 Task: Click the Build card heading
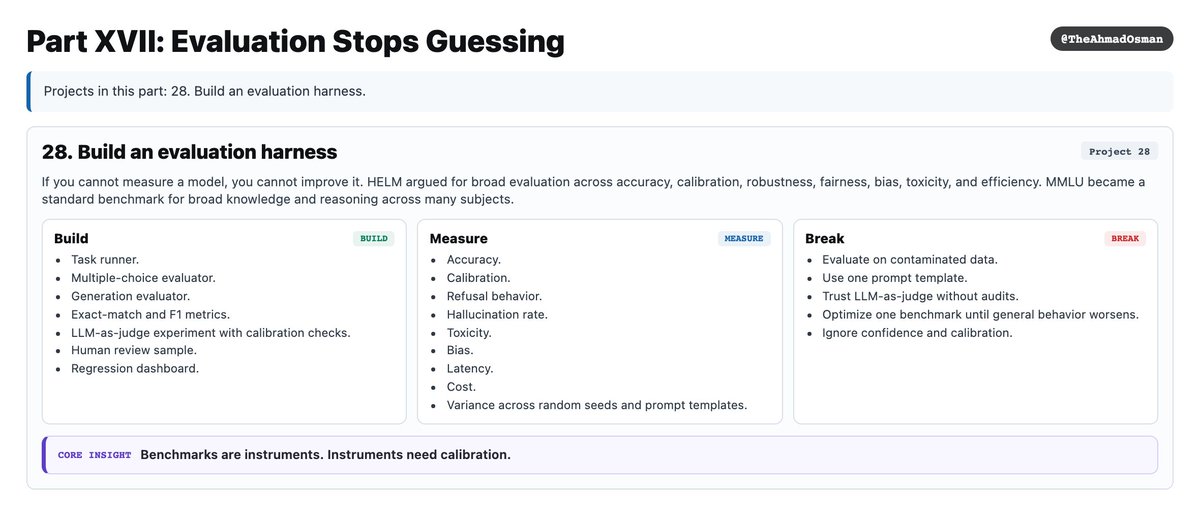(71, 239)
